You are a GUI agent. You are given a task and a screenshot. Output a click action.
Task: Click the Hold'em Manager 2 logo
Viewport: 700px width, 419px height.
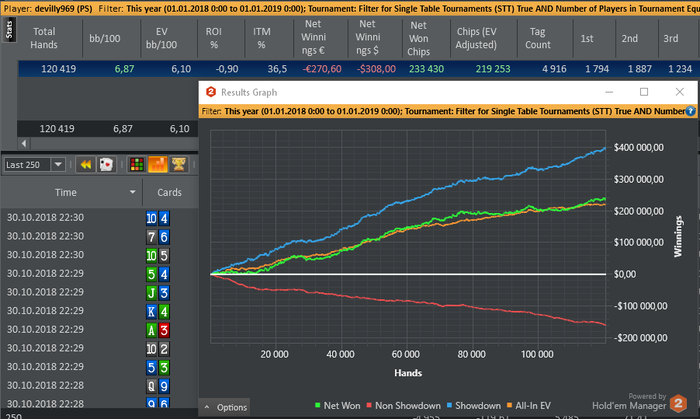[679, 403]
